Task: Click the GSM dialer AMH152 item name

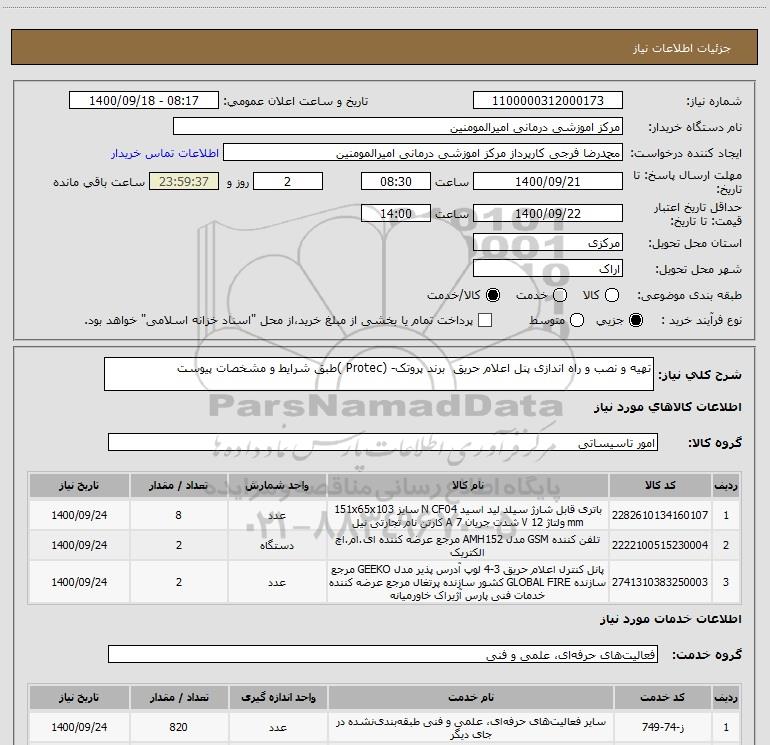Action: pyautogui.click(x=468, y=545)
